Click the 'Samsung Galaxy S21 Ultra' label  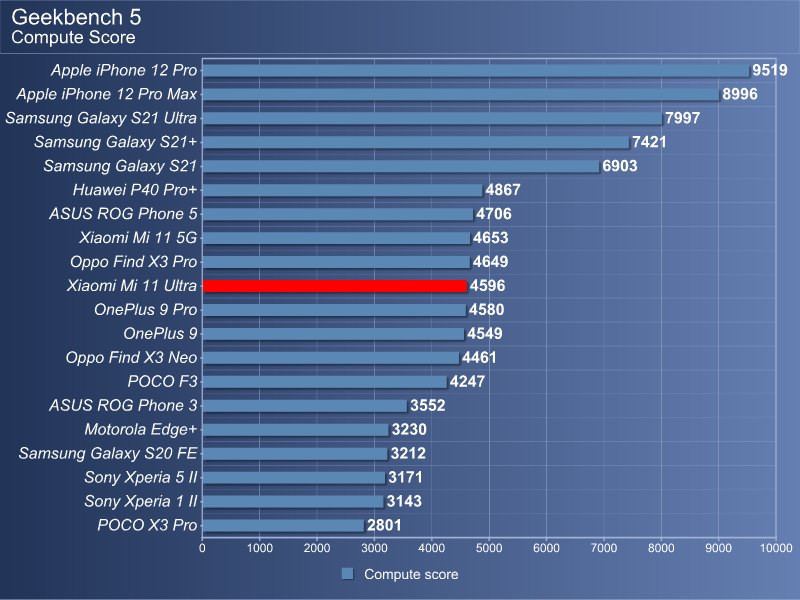point(101,118)
